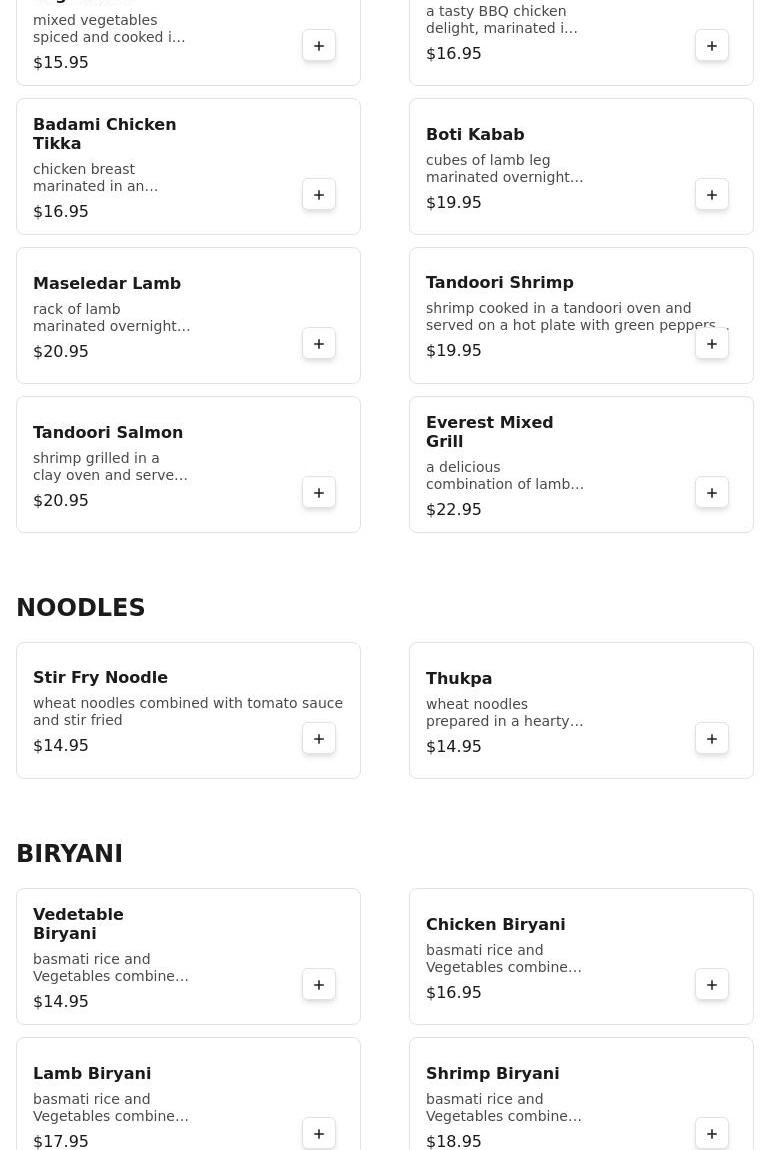Add Stir Fry Noodle to order
The width and height of the screenshot is (770, 1150).
(x=319, y=739)
